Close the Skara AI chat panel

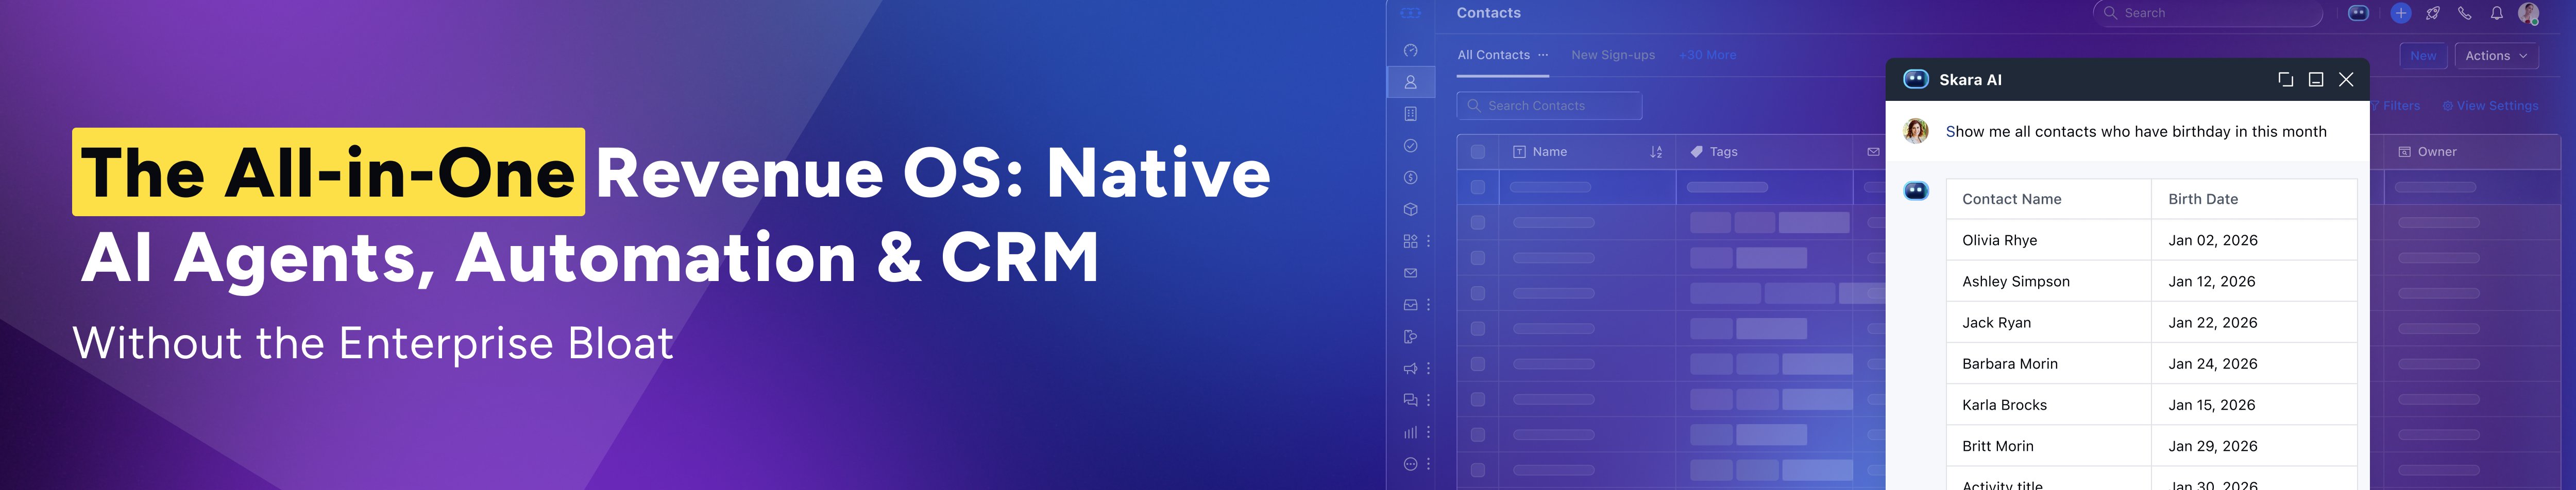point(2346,80)
